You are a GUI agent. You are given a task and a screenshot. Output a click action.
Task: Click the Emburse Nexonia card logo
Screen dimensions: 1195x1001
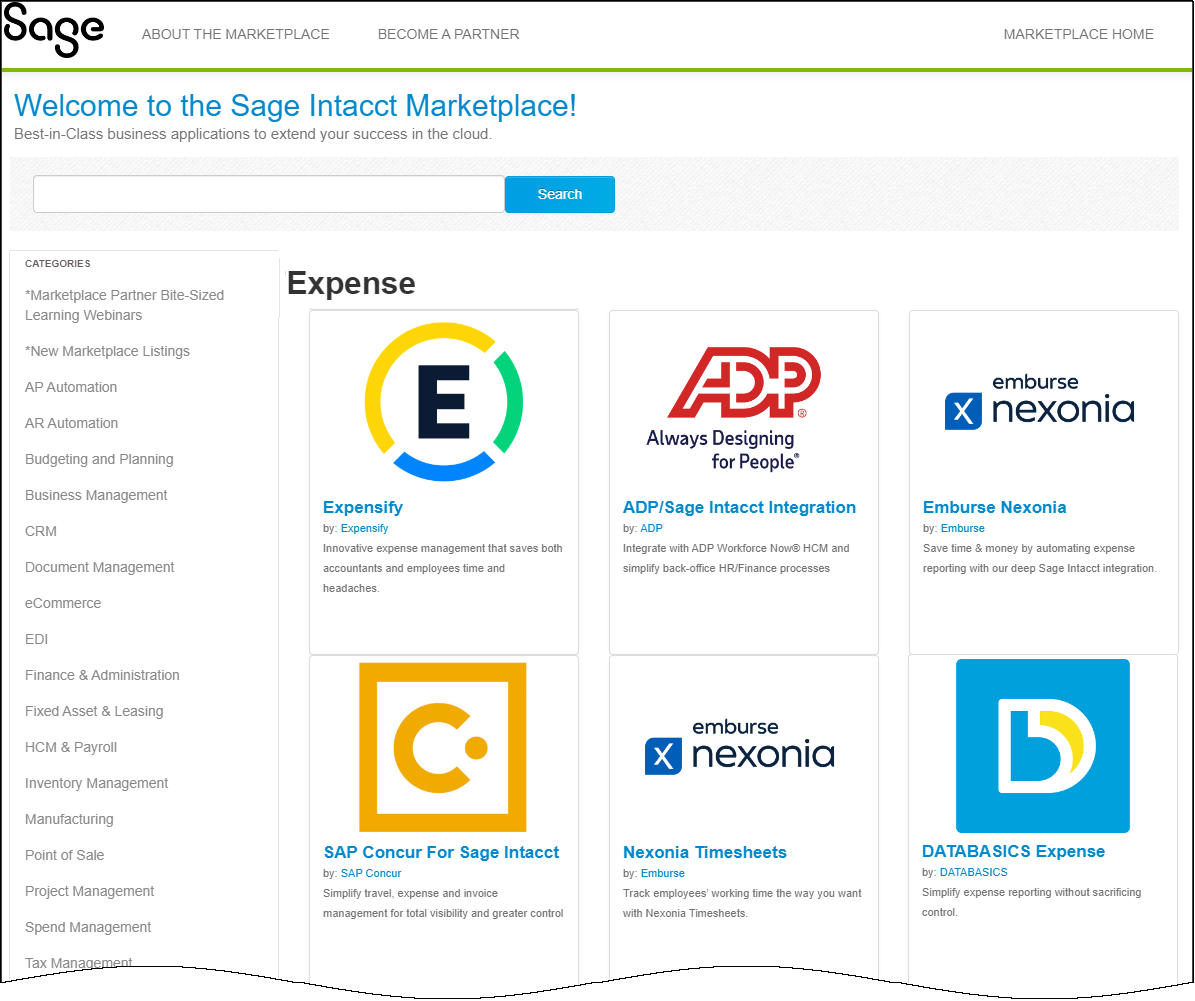(x=1040, y=402)
